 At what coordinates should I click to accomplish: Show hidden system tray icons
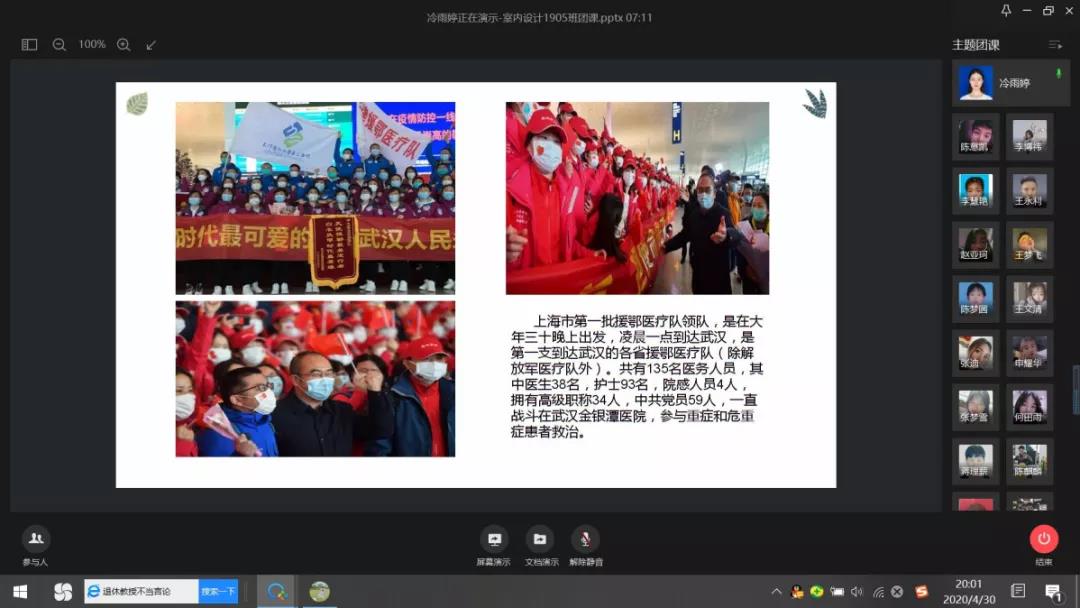pos(777,591)
